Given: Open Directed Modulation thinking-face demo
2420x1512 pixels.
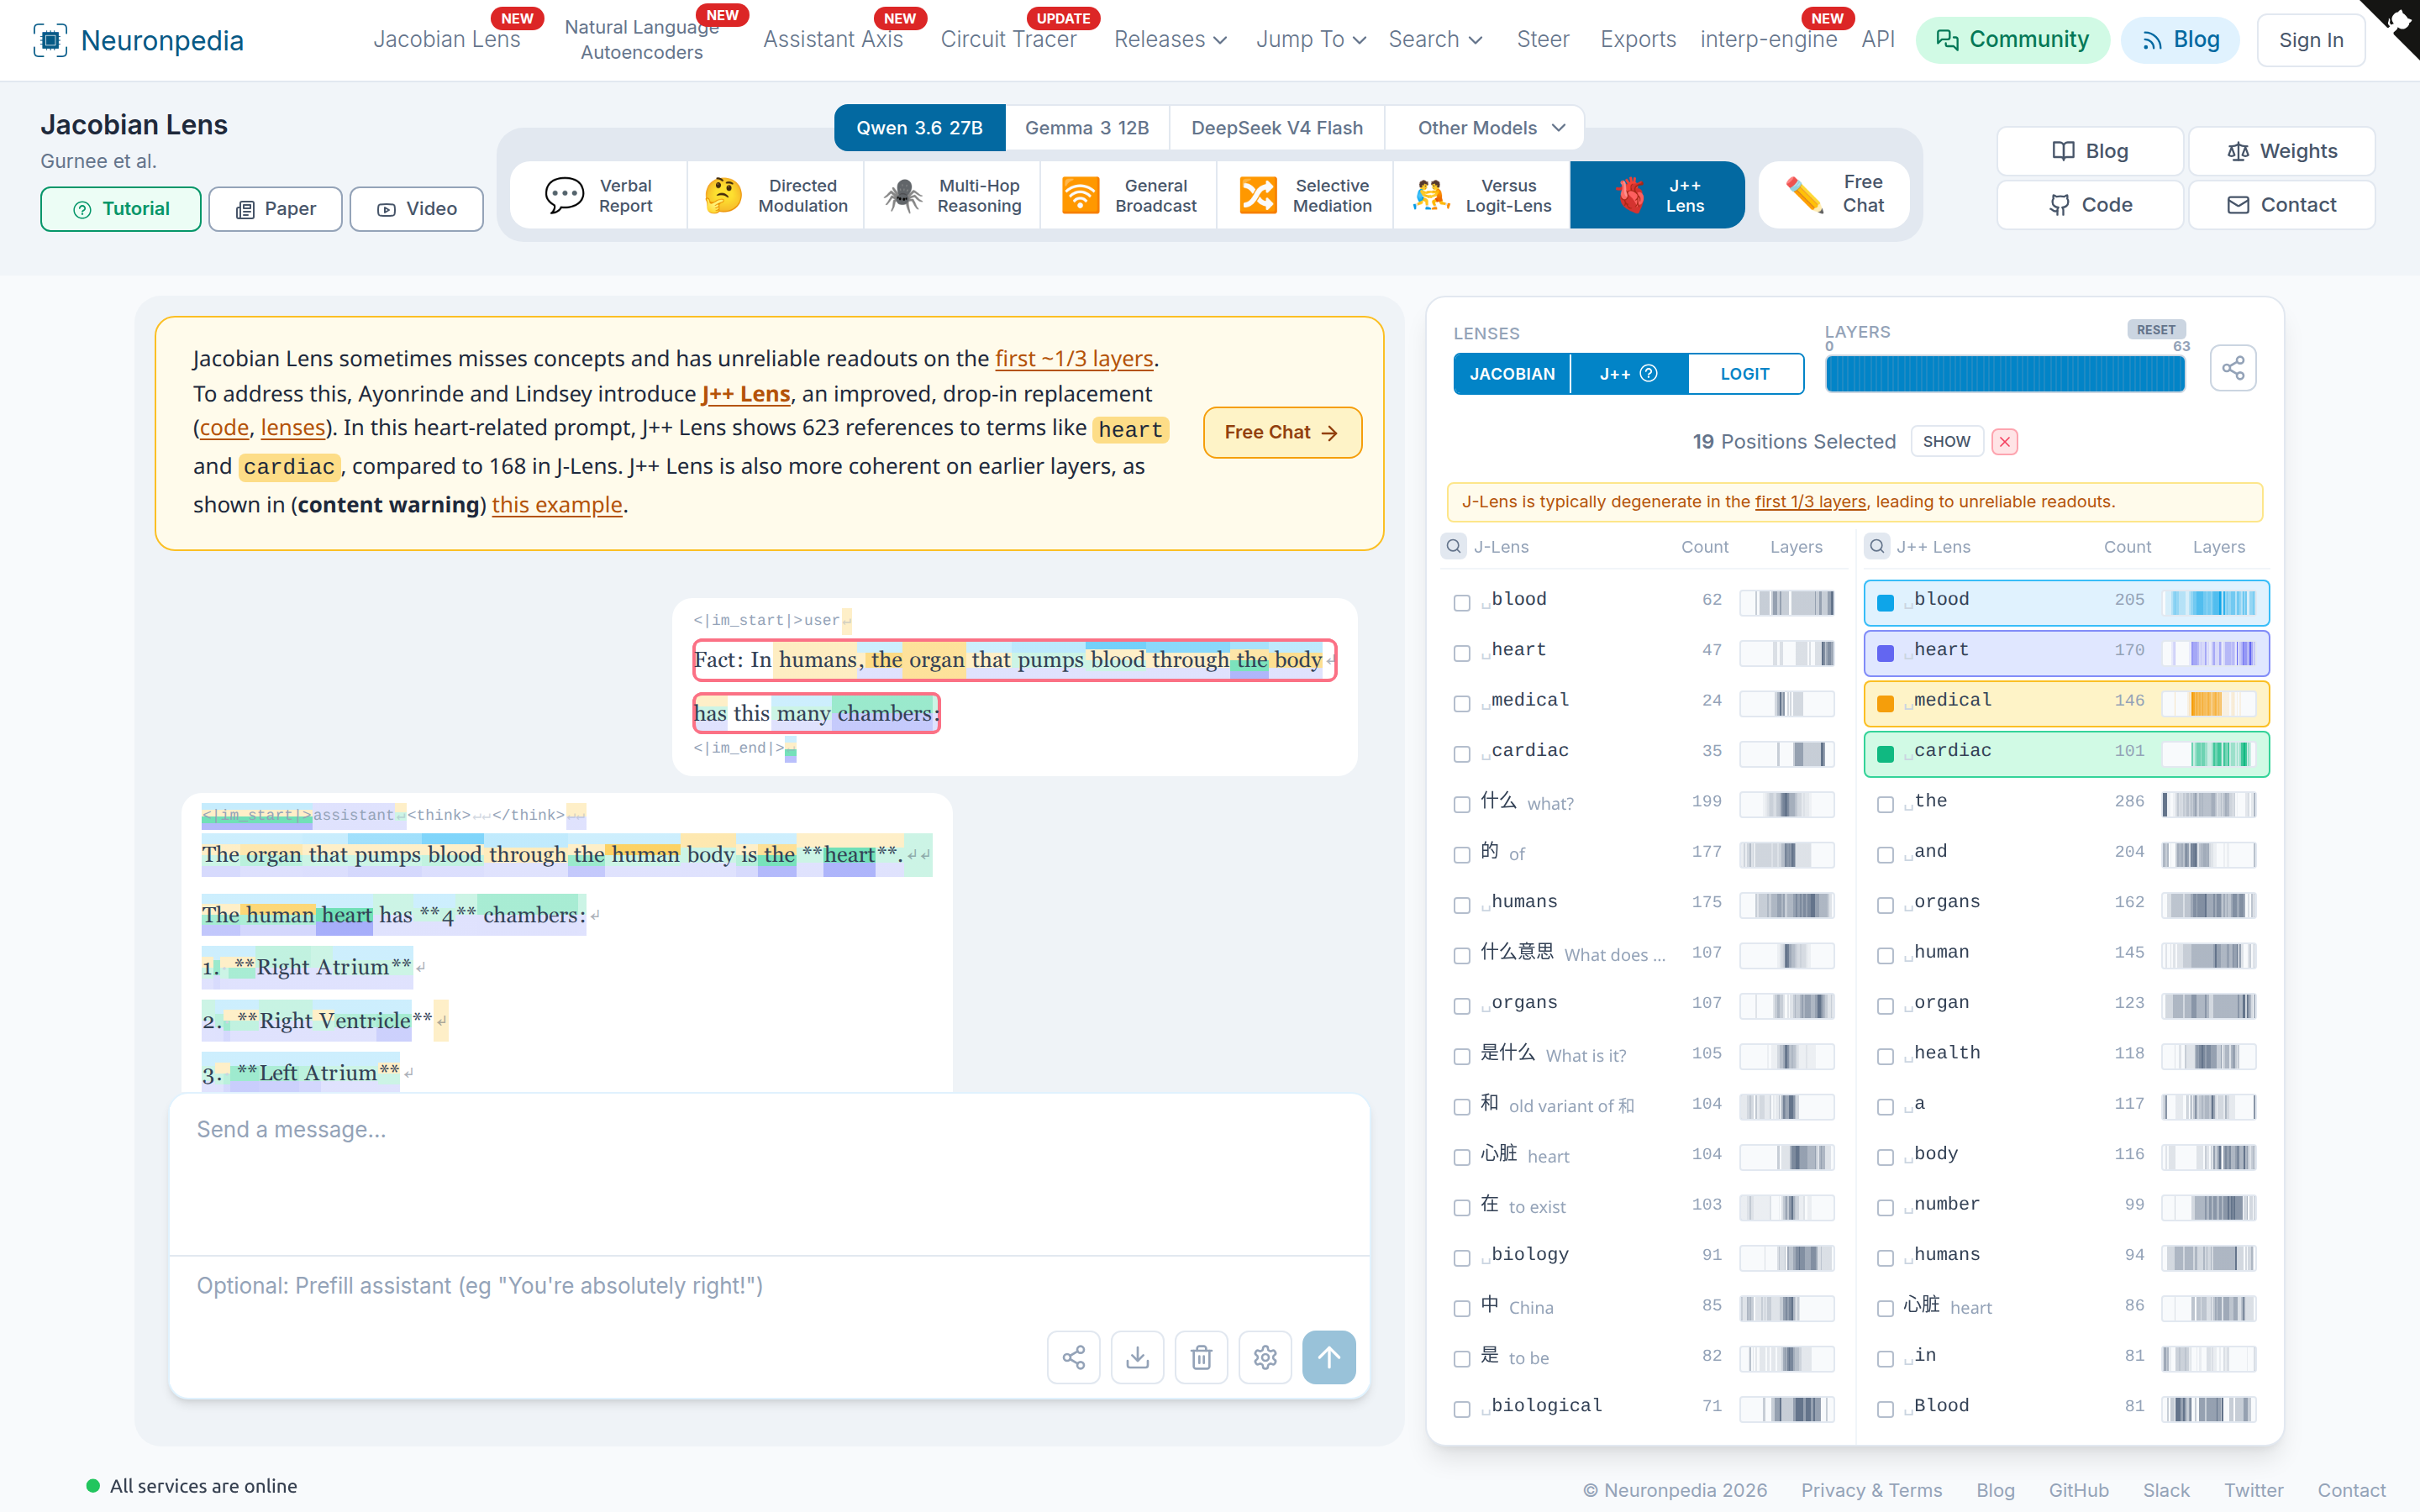Looking at the screenshot, I should tap(776, 195).
